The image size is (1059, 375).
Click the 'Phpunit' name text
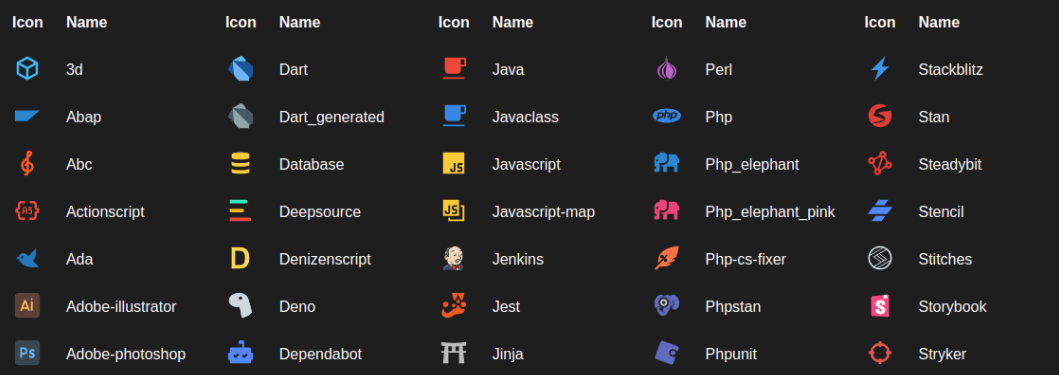point(731,353)
